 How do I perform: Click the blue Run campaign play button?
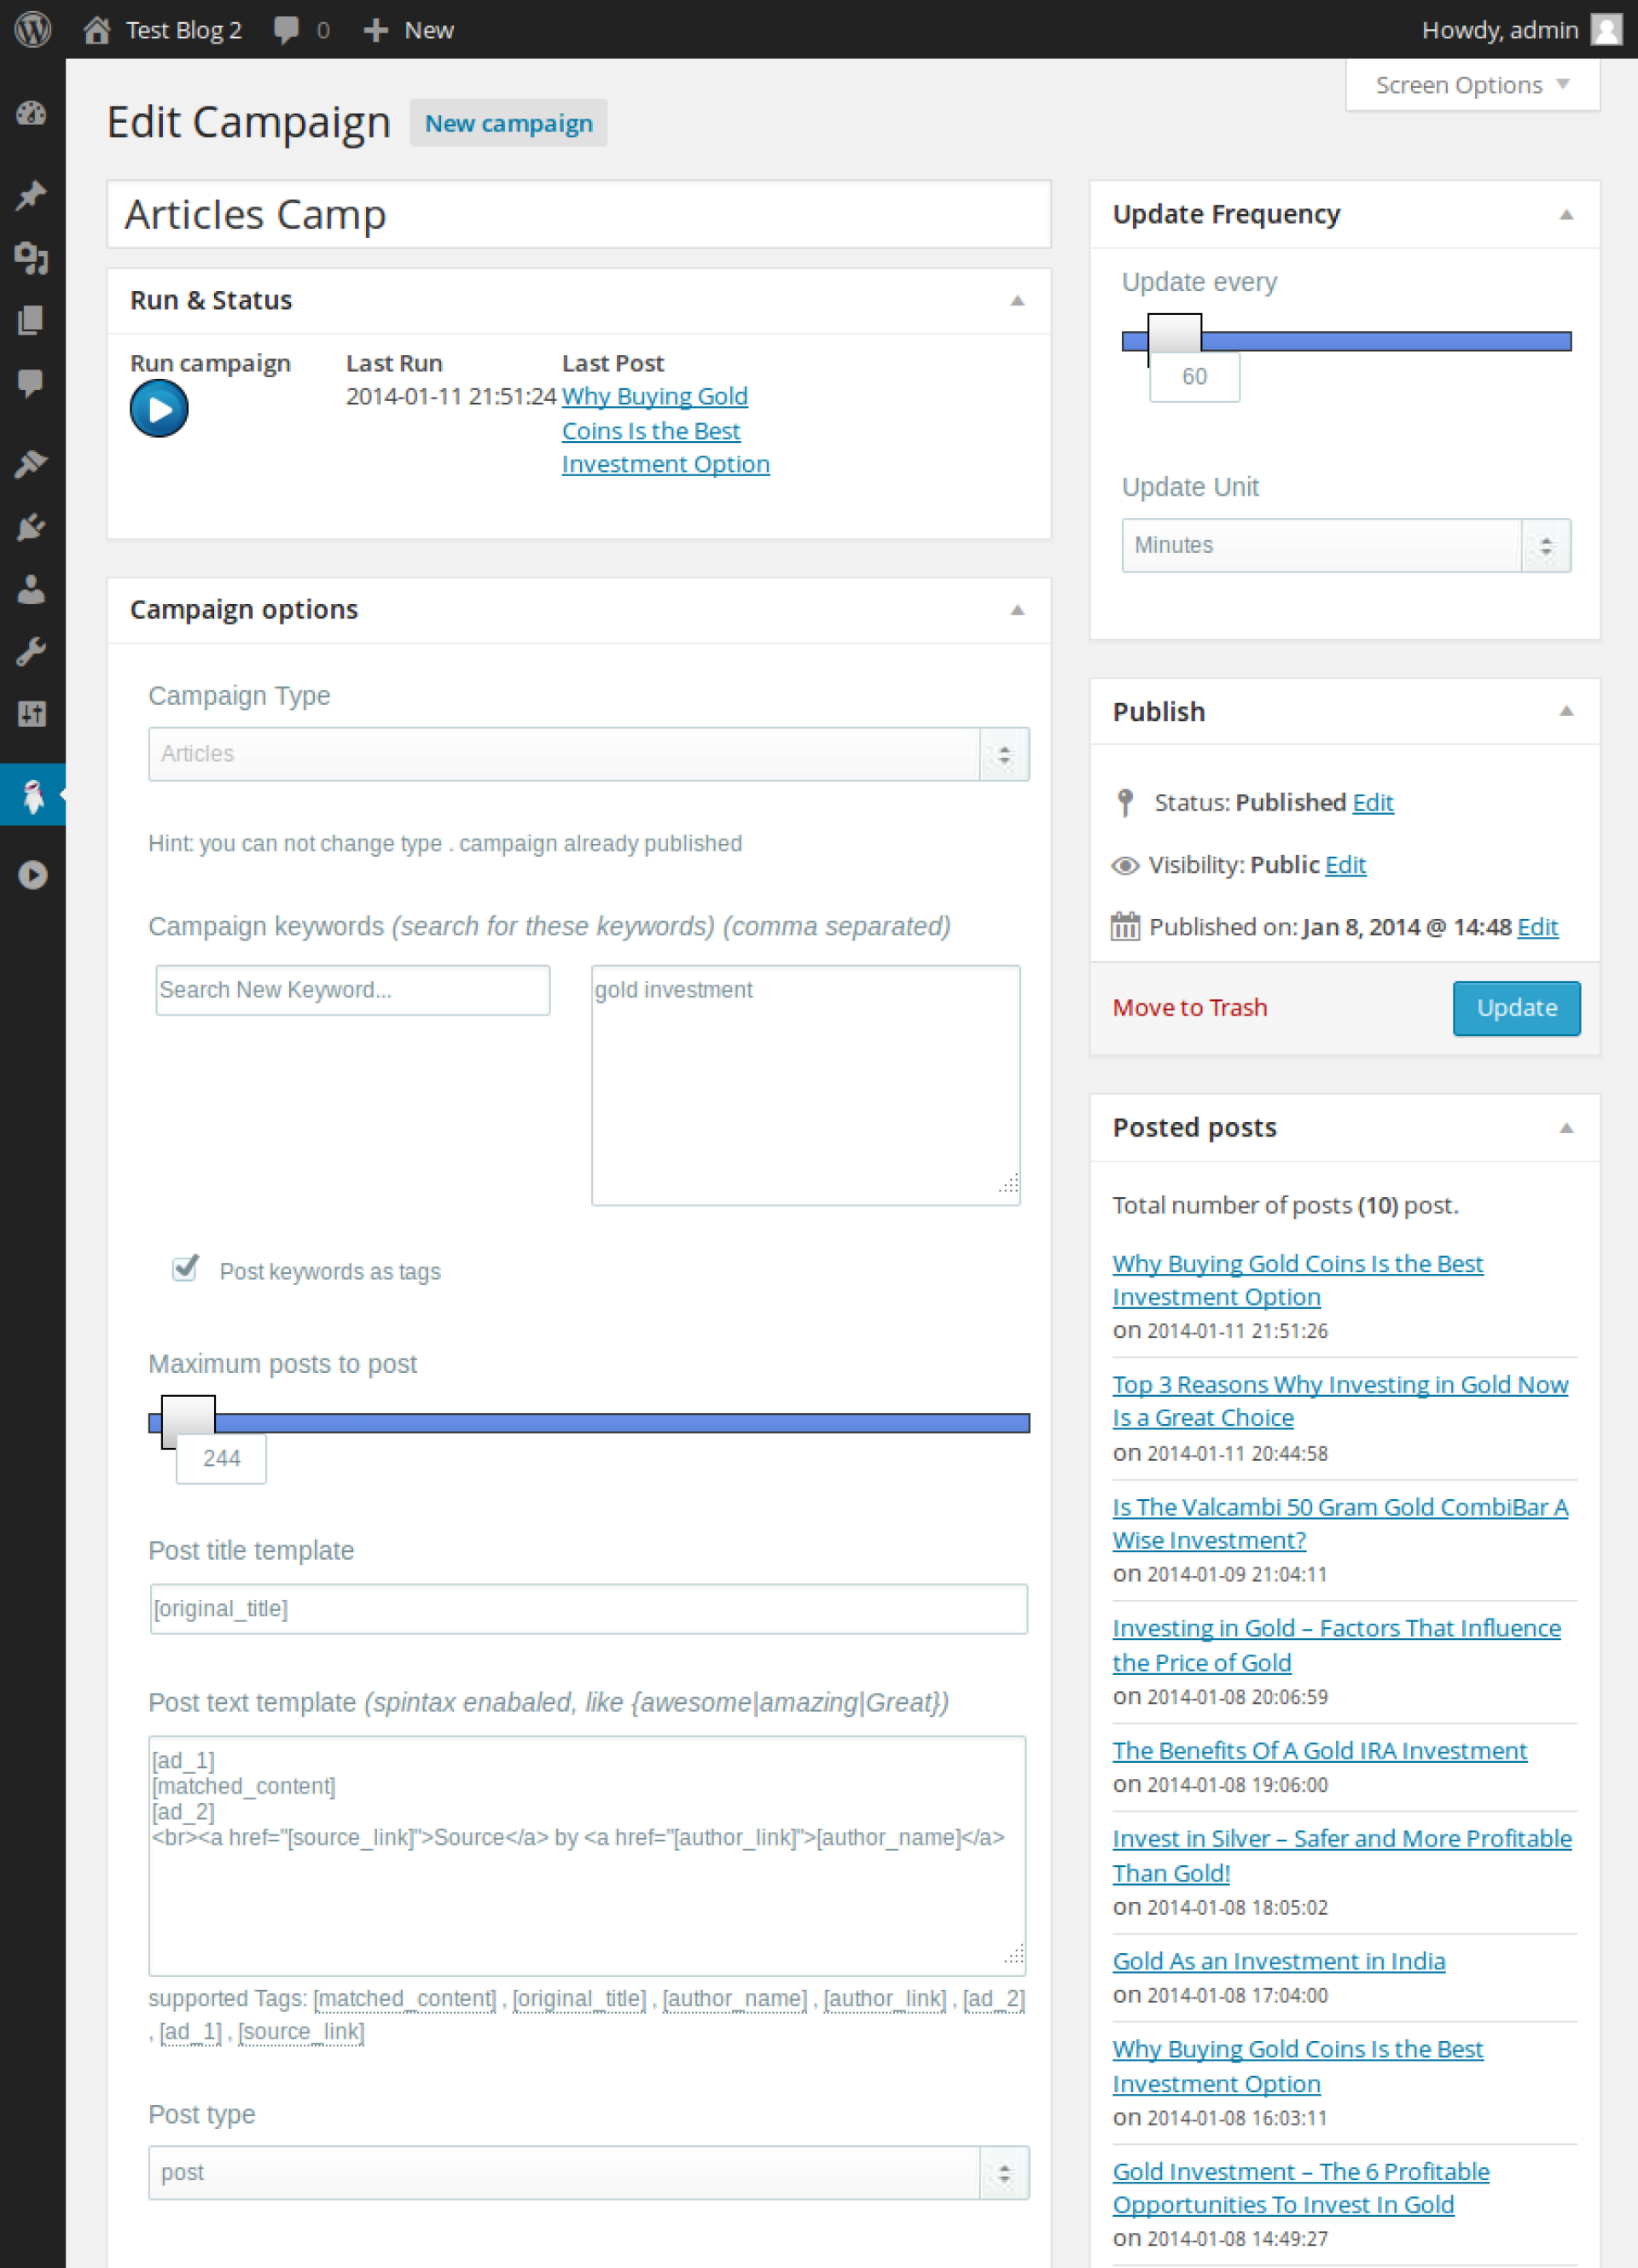point(159,408)
